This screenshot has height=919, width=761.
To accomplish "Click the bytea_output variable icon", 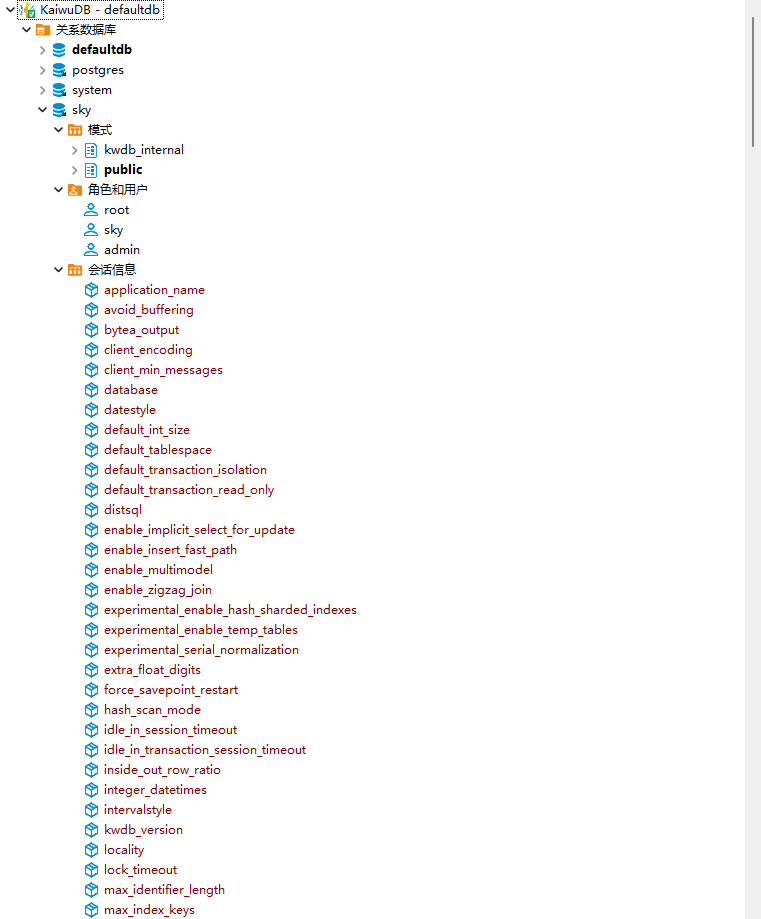I will click(x=91, y=330).
